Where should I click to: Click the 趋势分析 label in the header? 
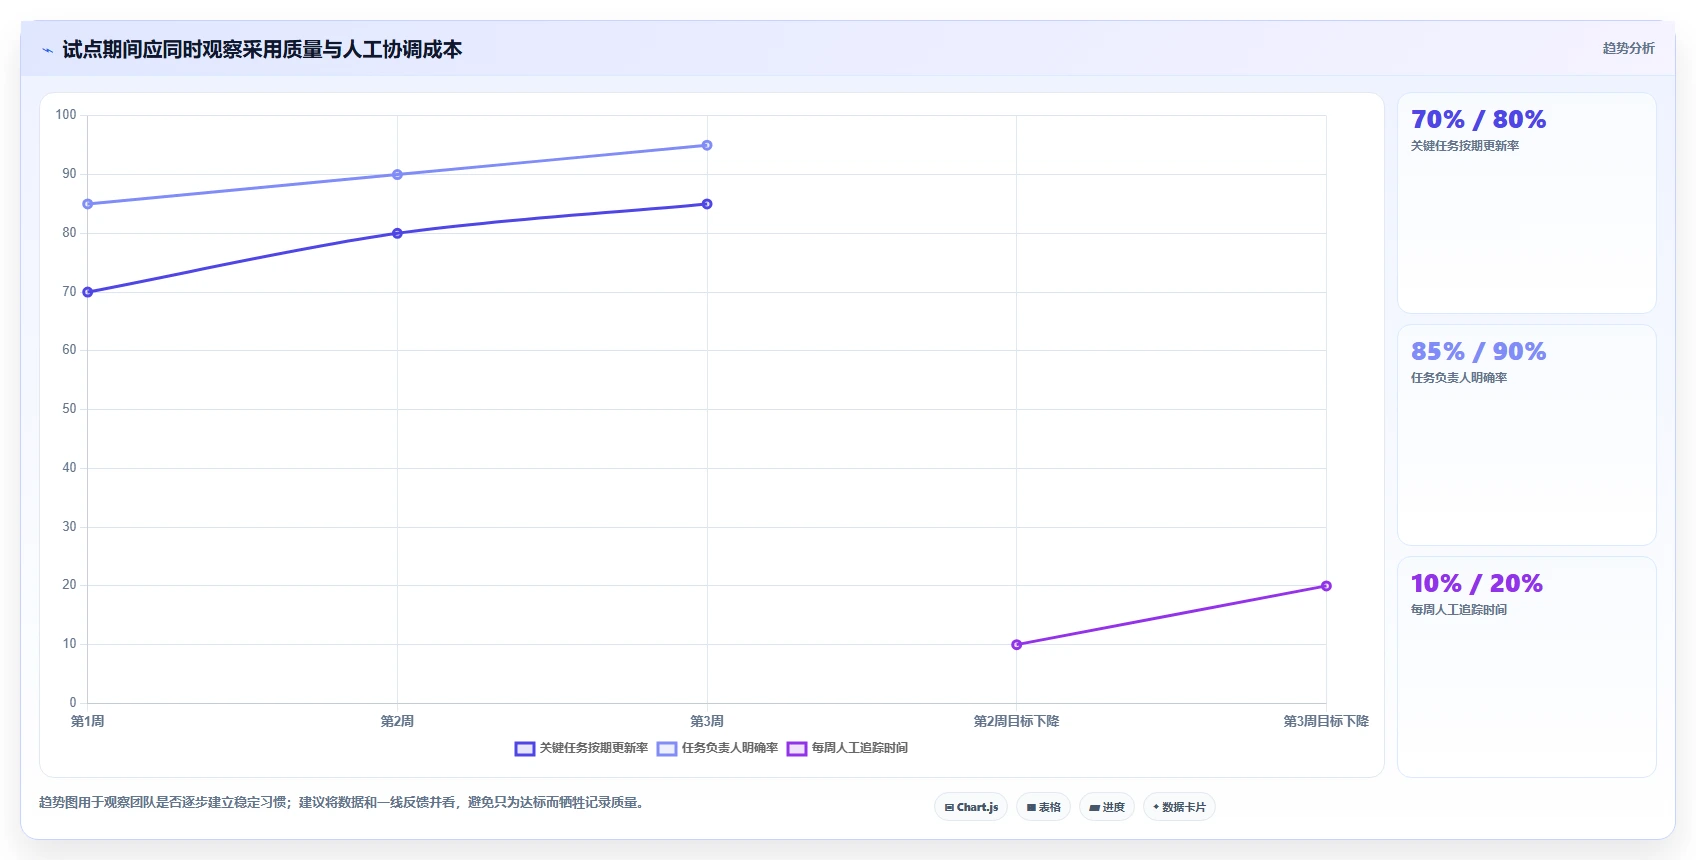1628,48
